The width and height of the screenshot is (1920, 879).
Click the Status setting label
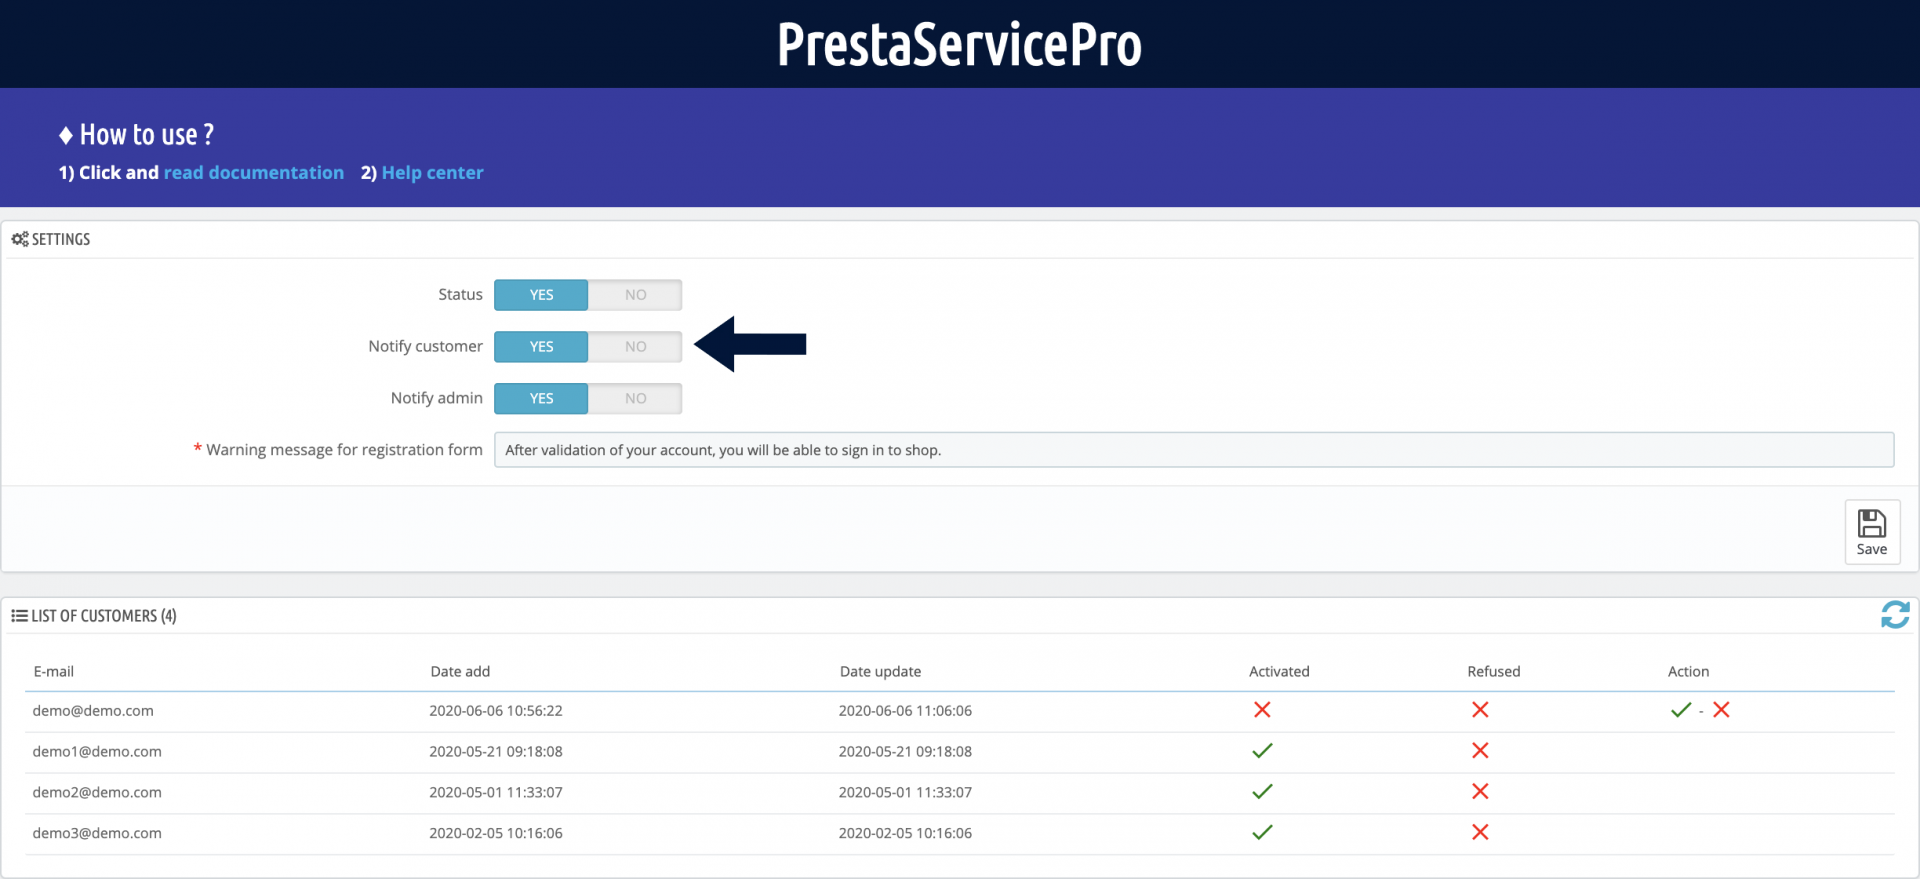[460, 295]
